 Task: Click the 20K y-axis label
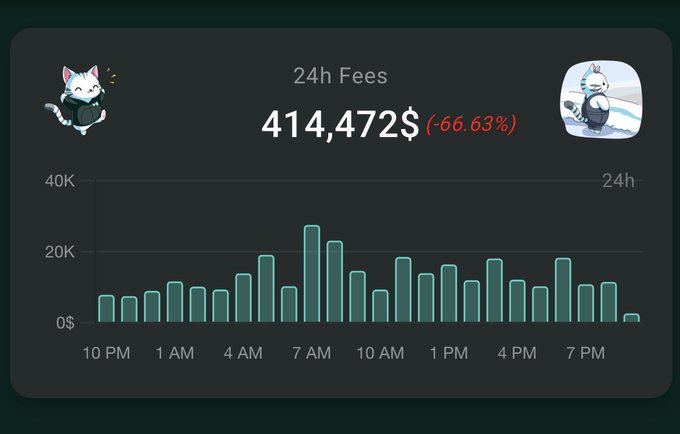coord(60,252)
